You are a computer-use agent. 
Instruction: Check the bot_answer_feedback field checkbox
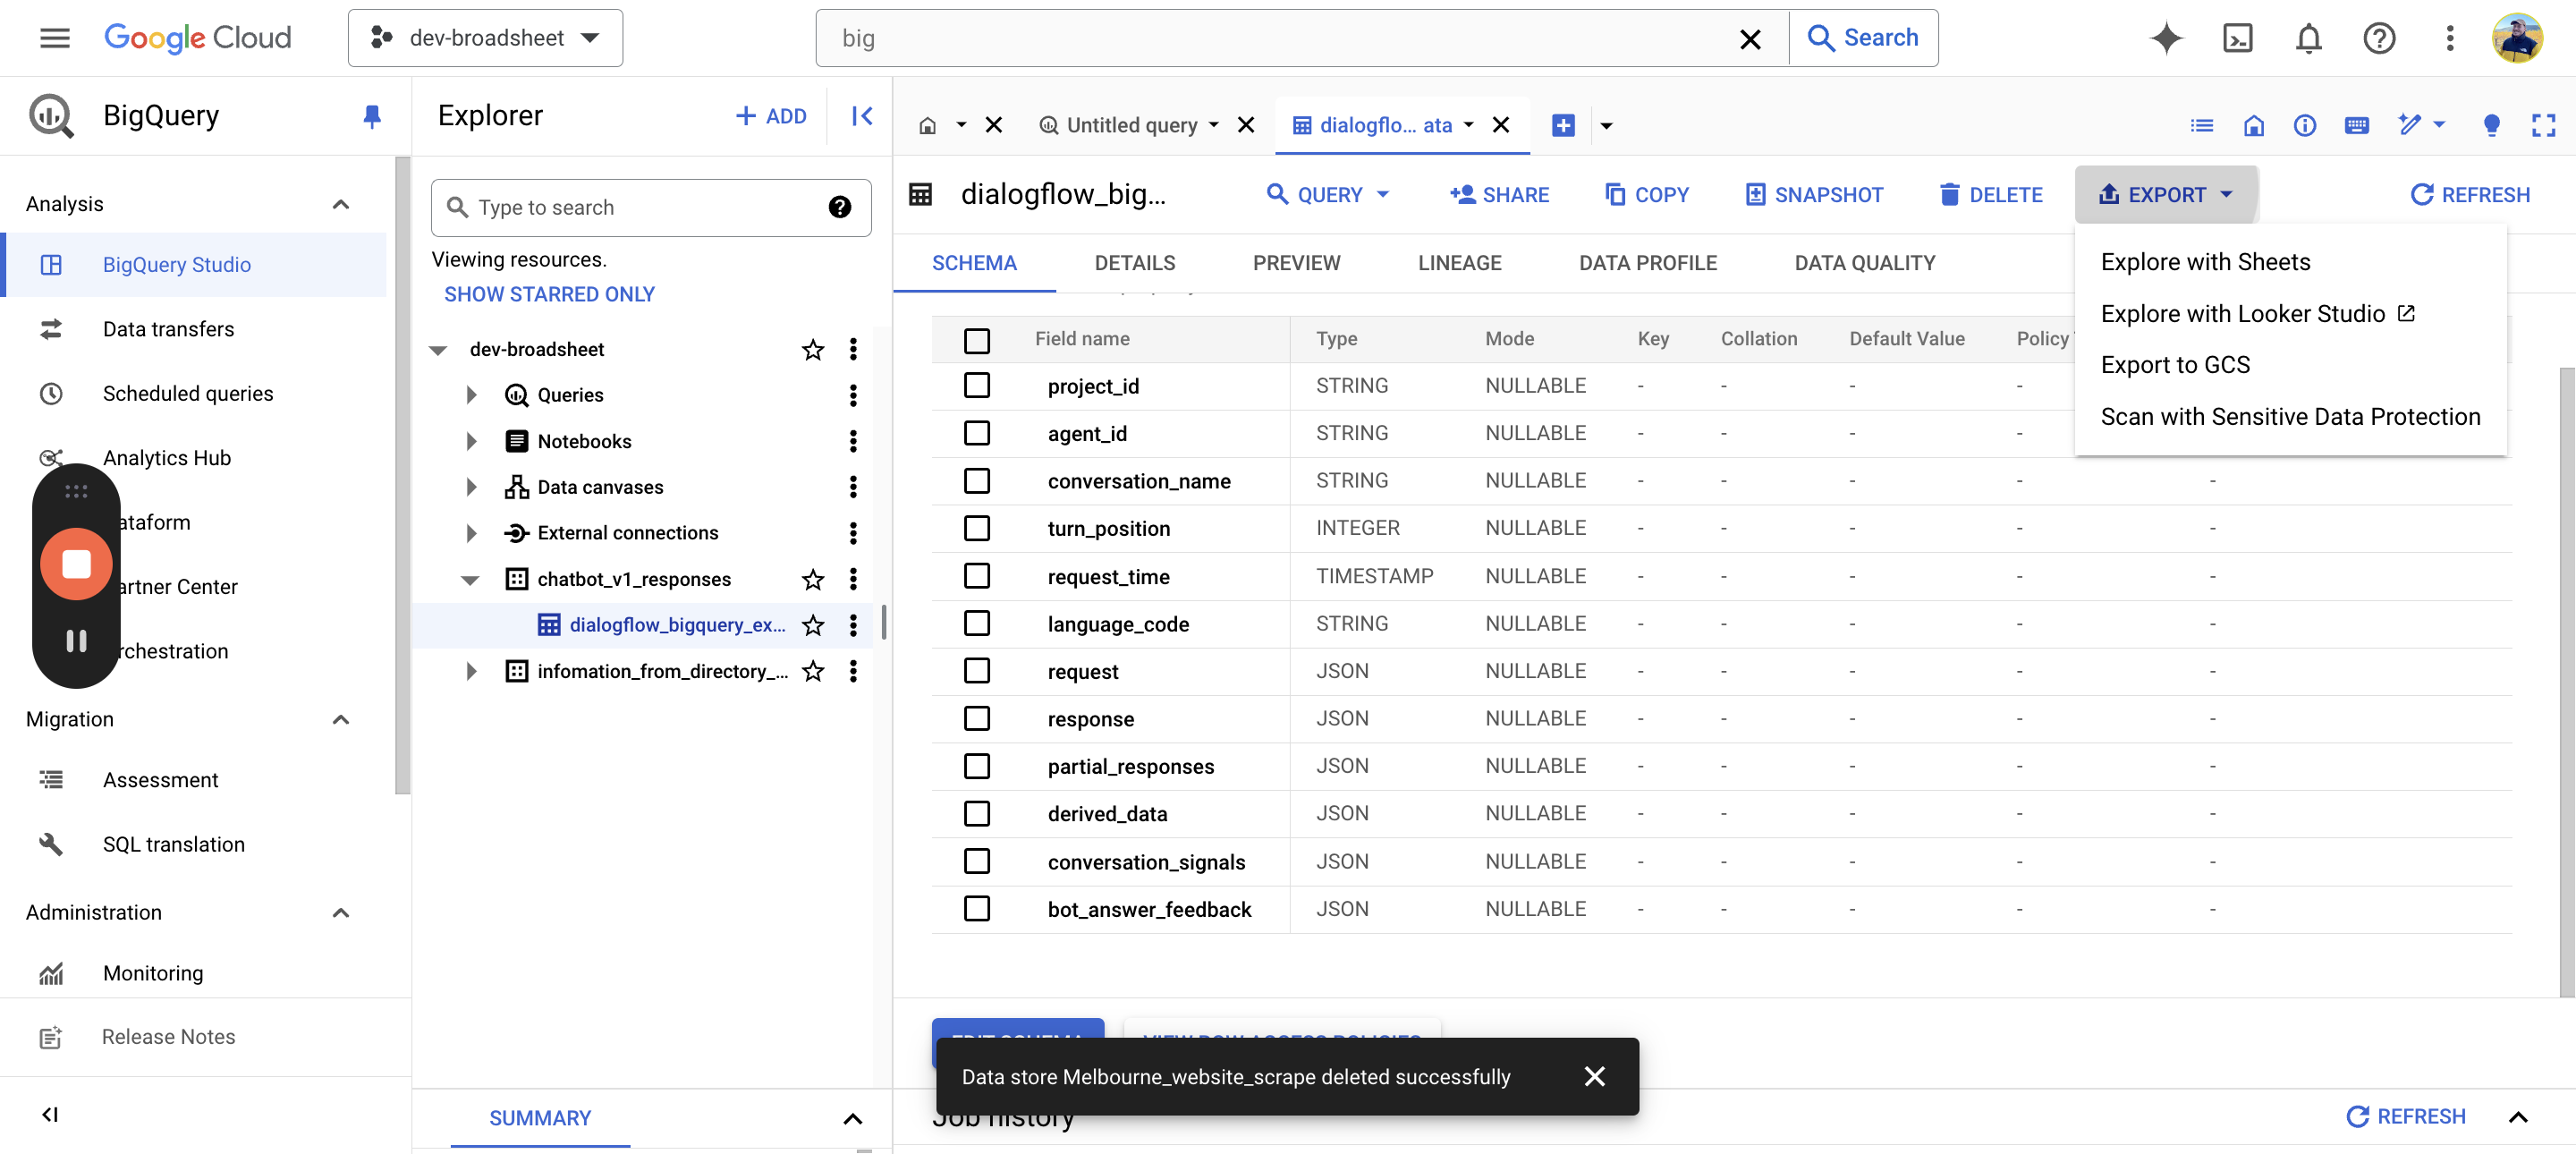(977, 909)
